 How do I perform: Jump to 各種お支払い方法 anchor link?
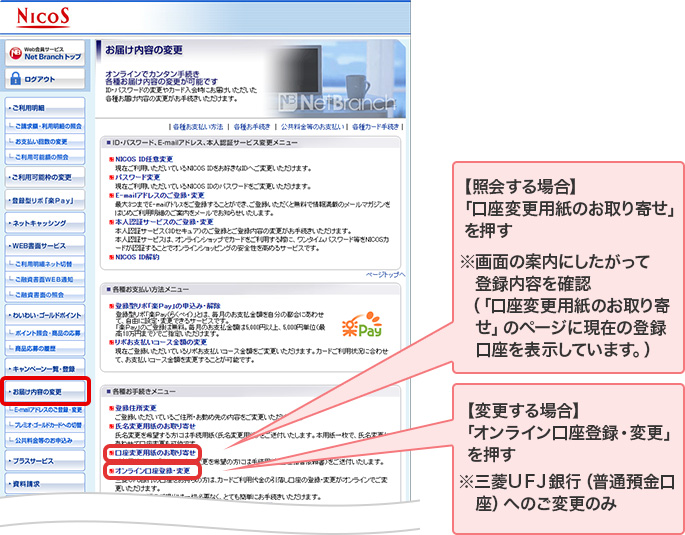pyautogui.click(x=198, y=127)
